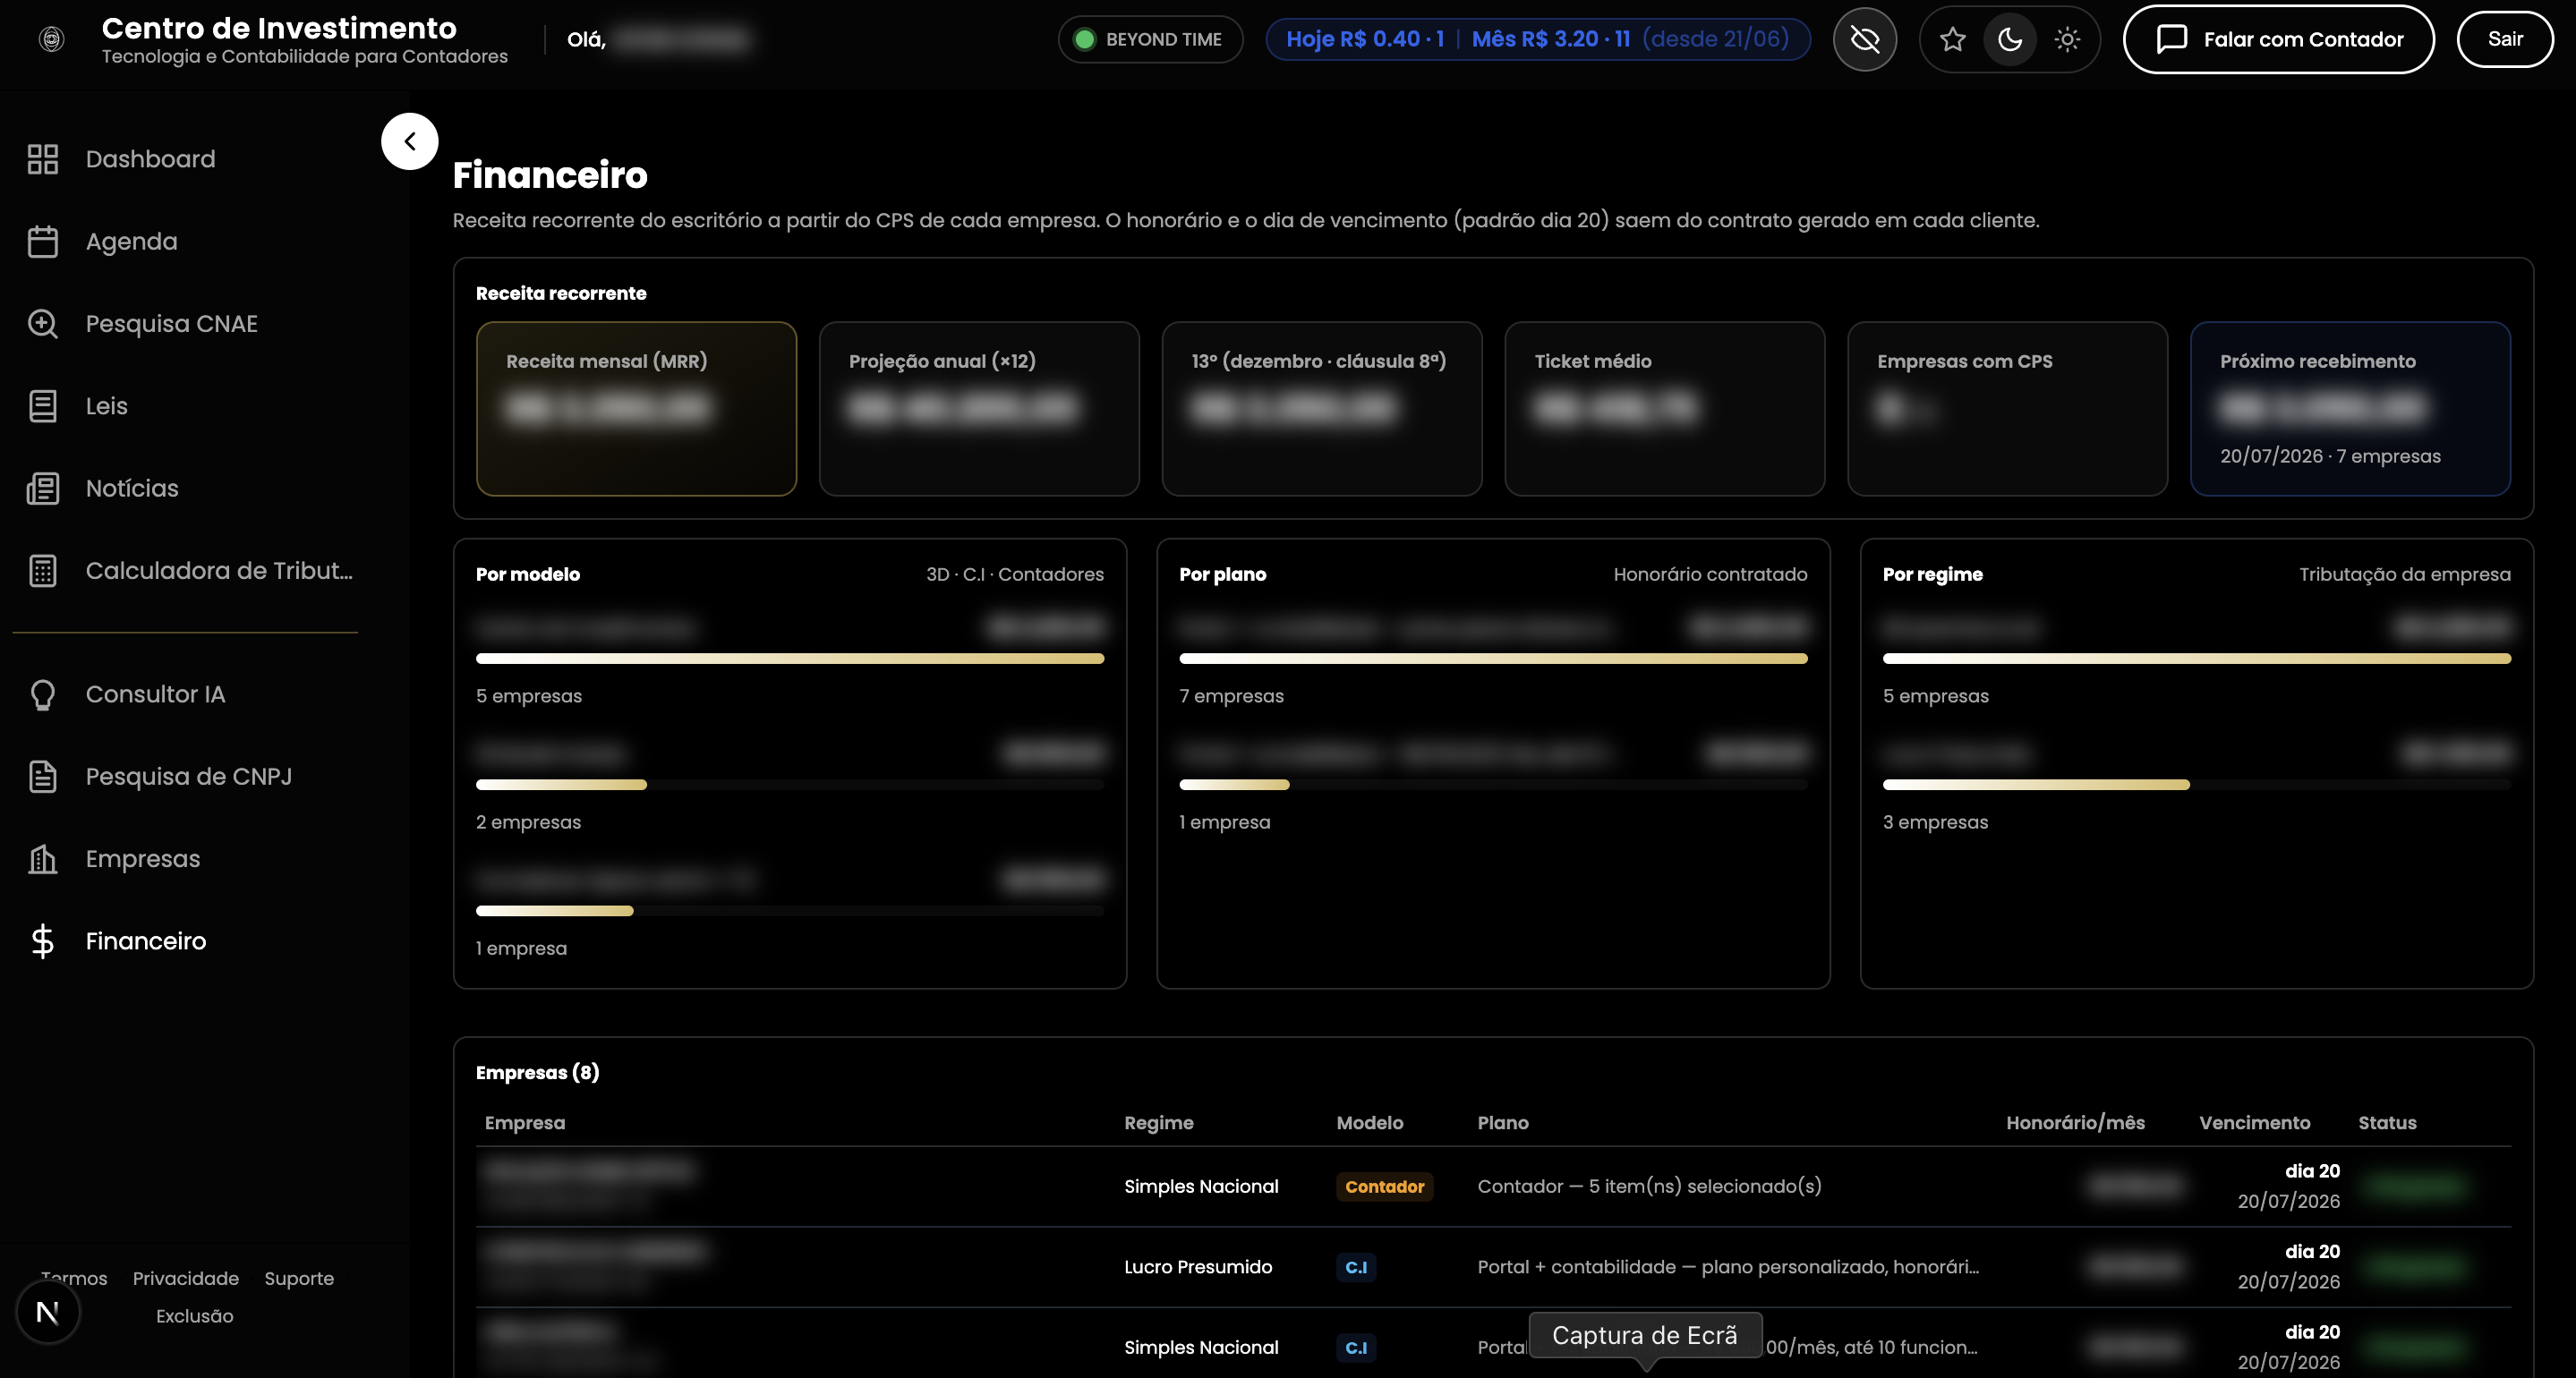Click the Status column header
Viewport: 2576px width, 1378px height.
click(x=2387, y=1122)
